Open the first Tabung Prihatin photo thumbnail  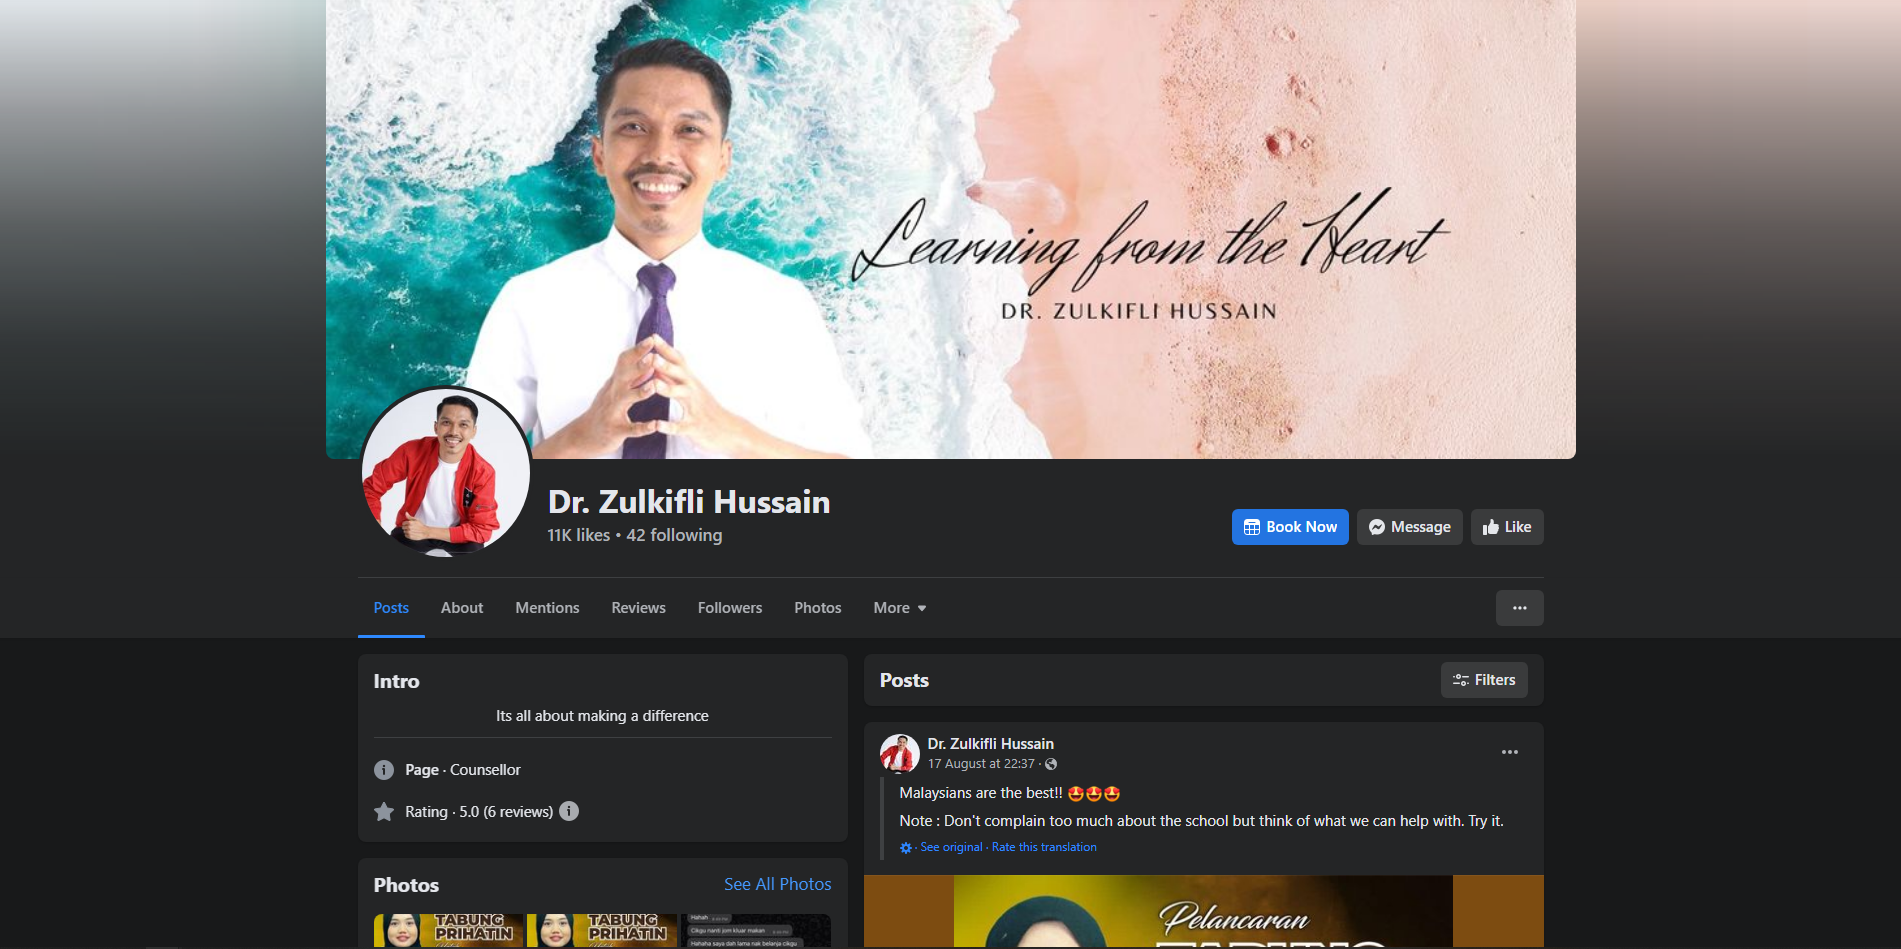point(448,930)
